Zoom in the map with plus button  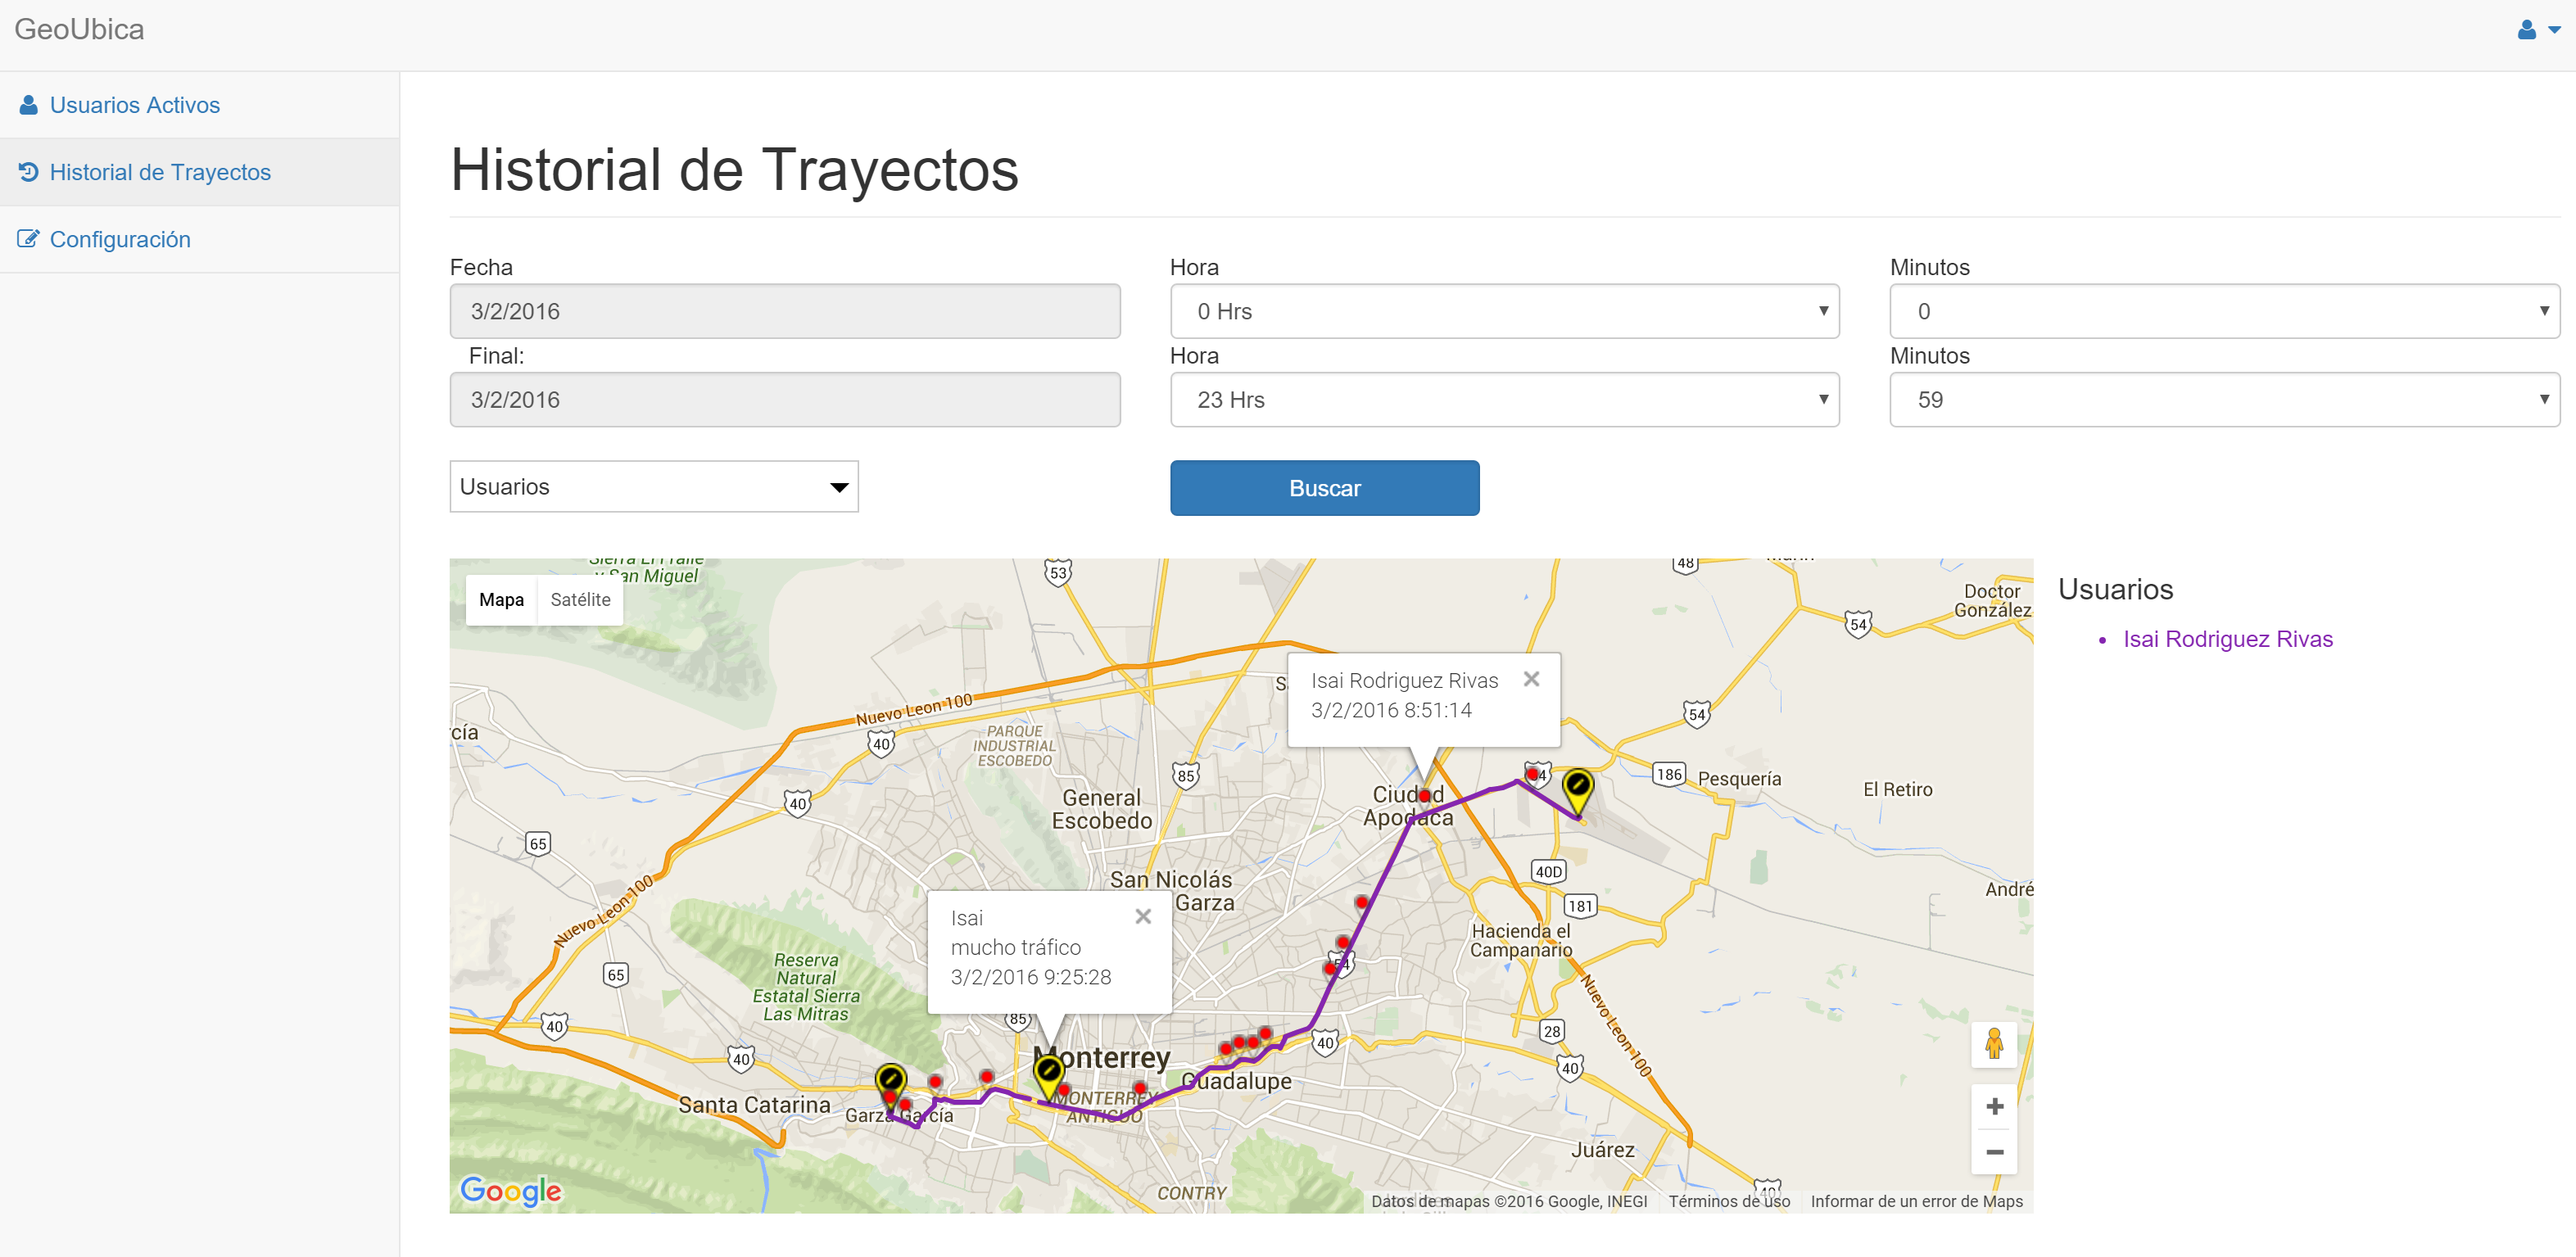coord(1994,1106)
